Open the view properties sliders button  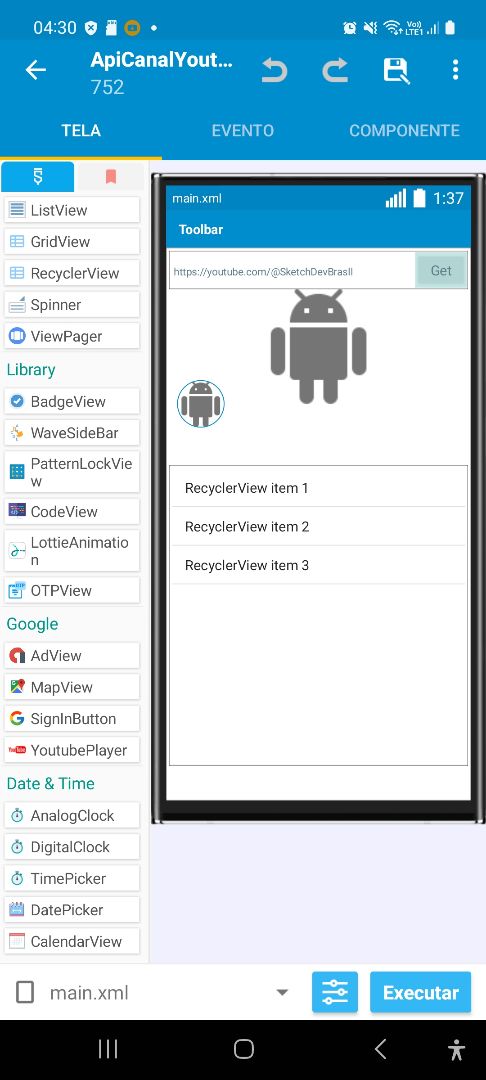click(335, 993)
